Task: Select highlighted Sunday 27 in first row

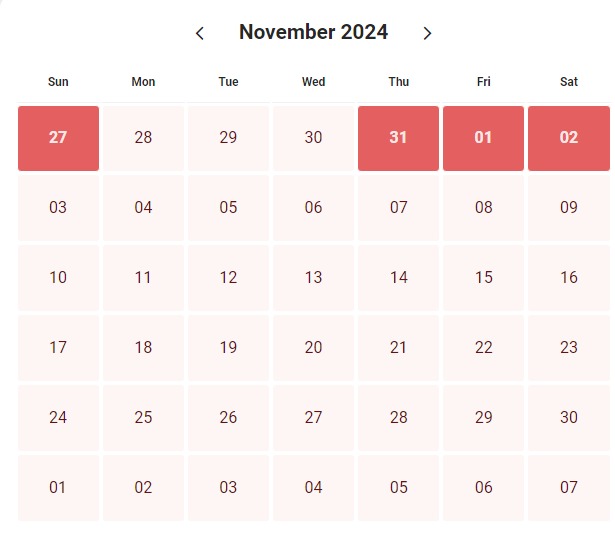Action: click(58, 138)
